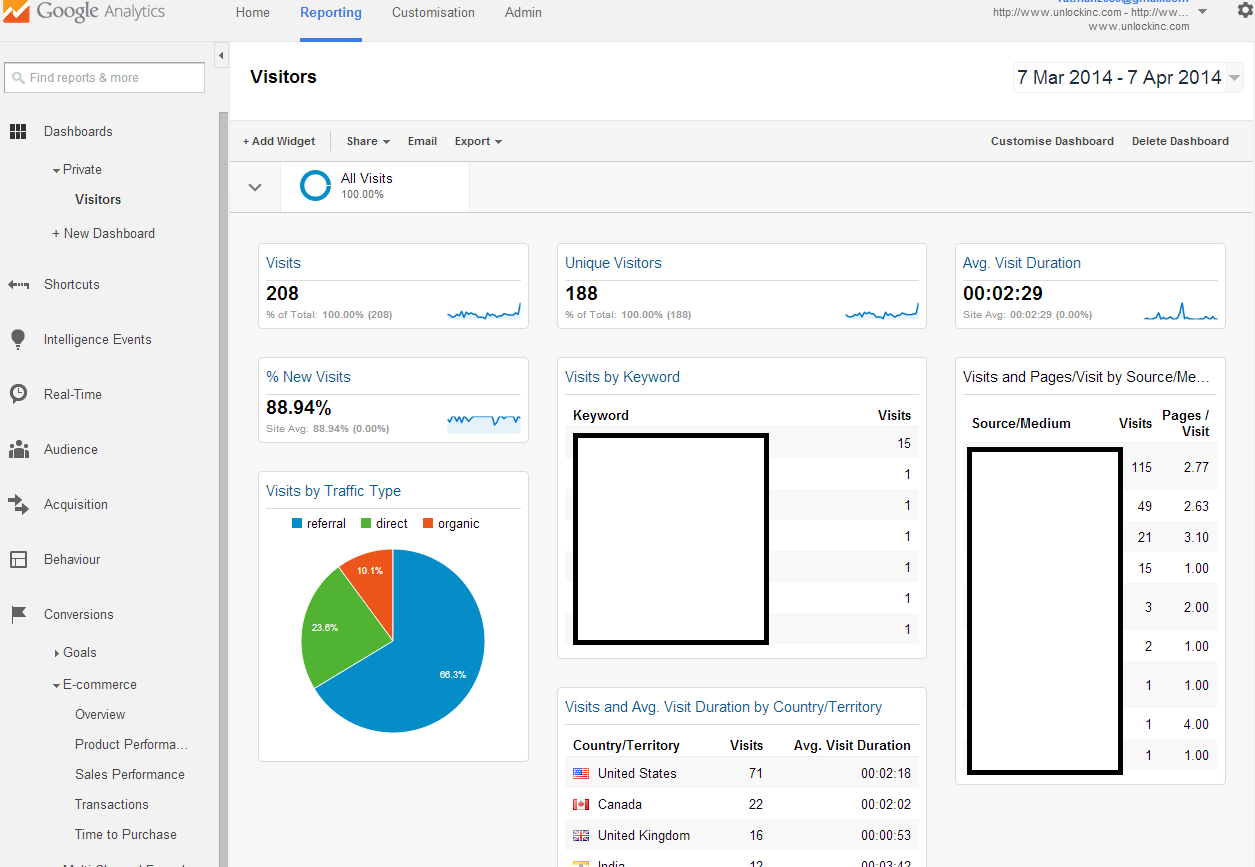Click the Conversions flag icon

(18, 614)
